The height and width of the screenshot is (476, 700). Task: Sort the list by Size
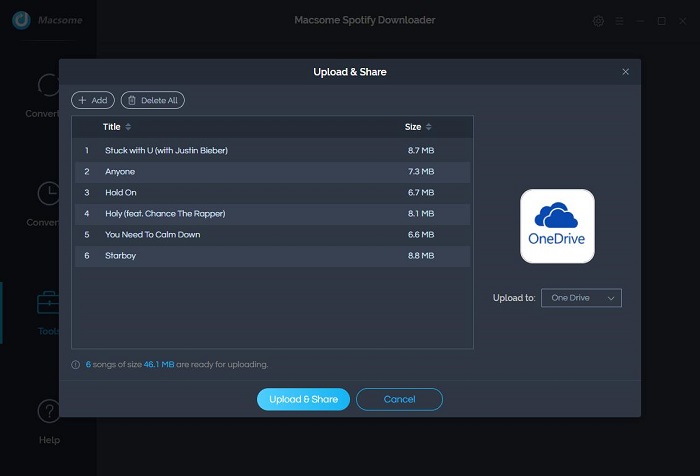pos(429,127)
